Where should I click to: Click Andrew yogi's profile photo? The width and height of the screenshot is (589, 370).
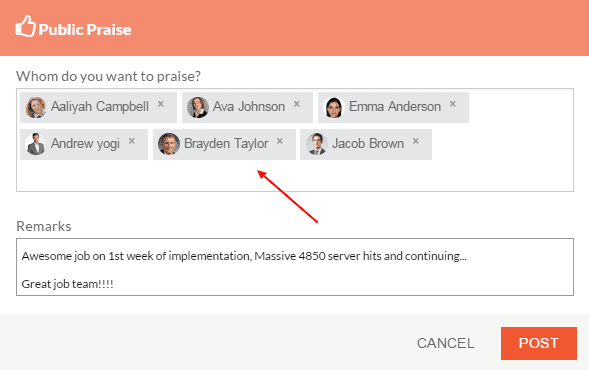point(36,144)
